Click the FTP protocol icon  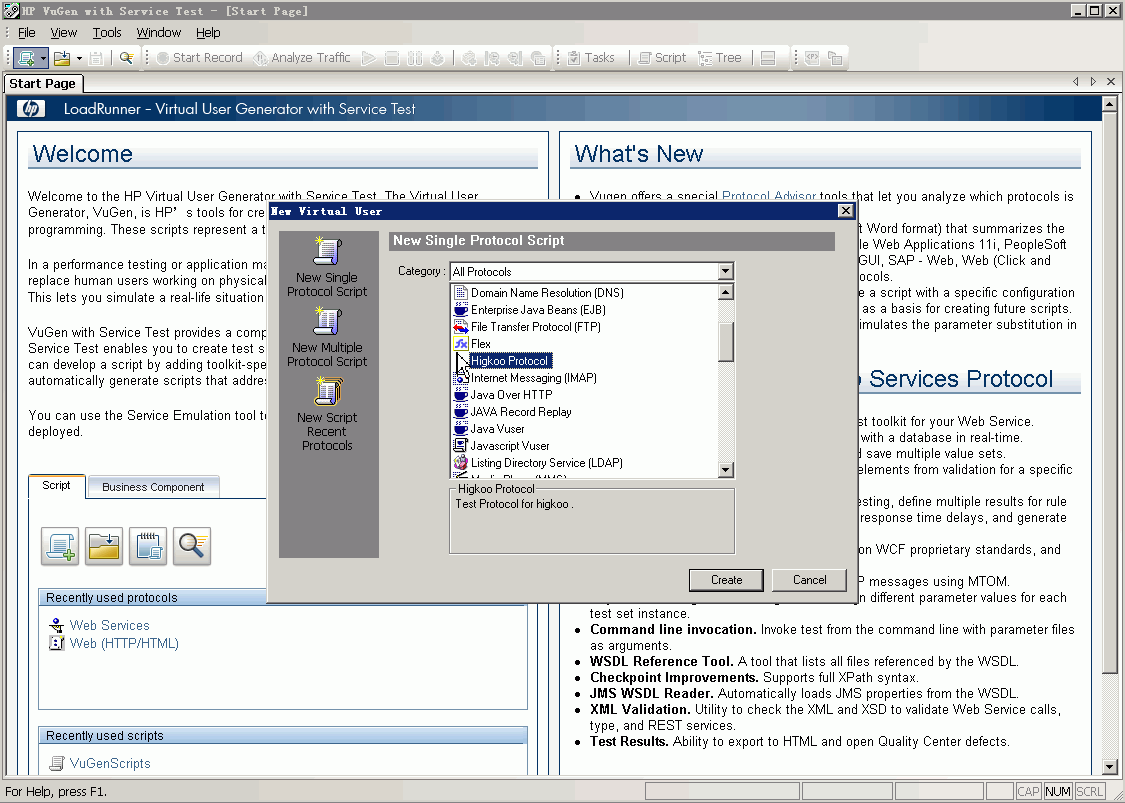click(x=461, y=327)
